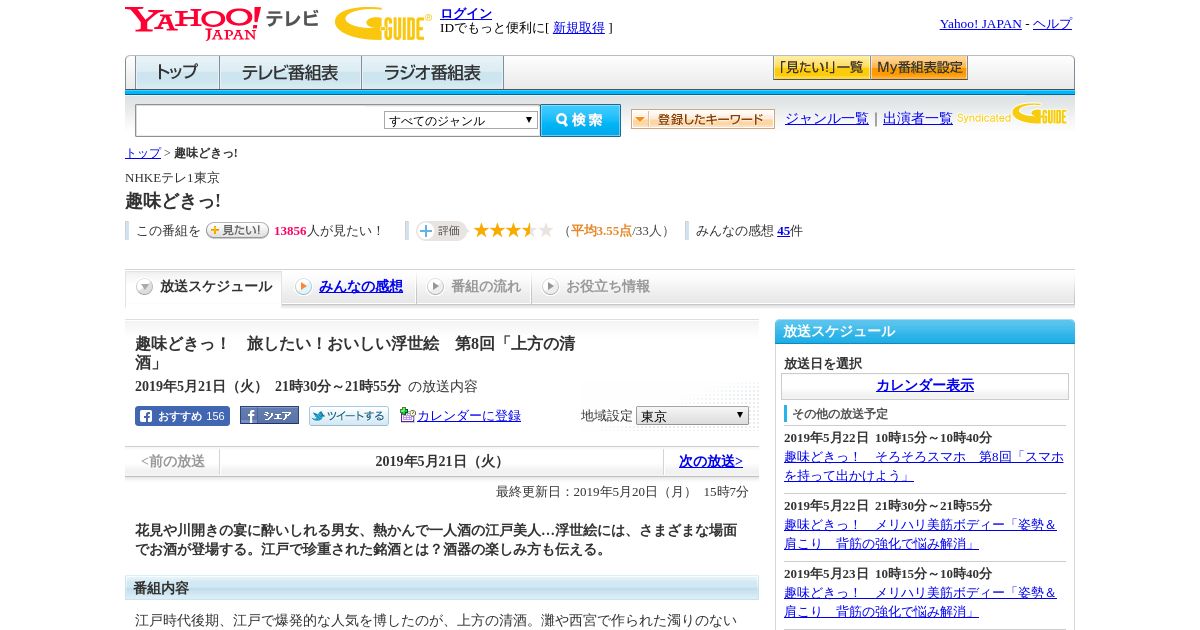Click the Syndicated G-GUIDE logo

pos(1012,115)
